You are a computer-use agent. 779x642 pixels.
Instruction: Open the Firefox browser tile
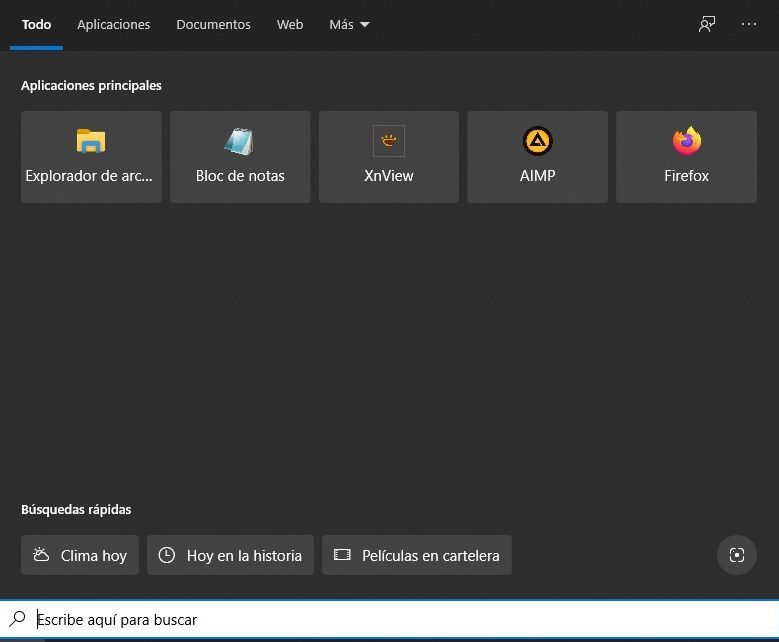pyautogui.click(x=686, y=157)
